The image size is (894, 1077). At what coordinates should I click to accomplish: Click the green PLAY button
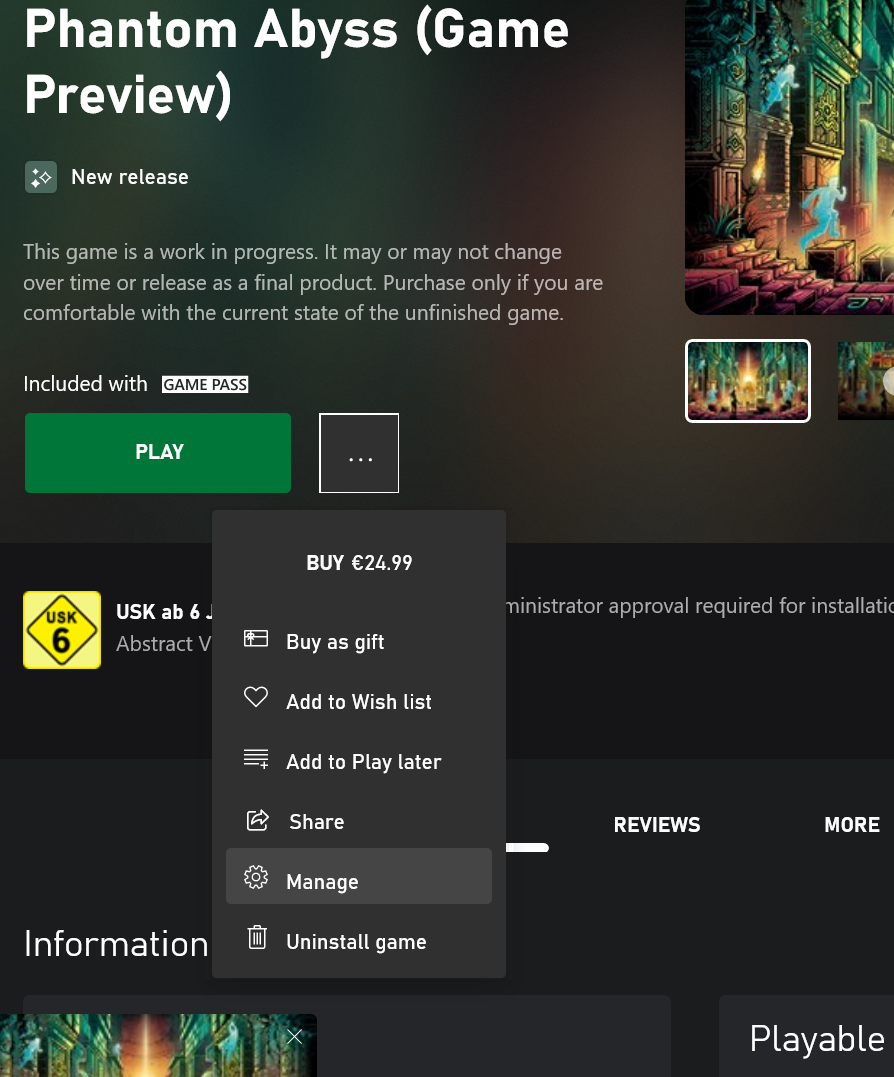click(x=158, y=453)
